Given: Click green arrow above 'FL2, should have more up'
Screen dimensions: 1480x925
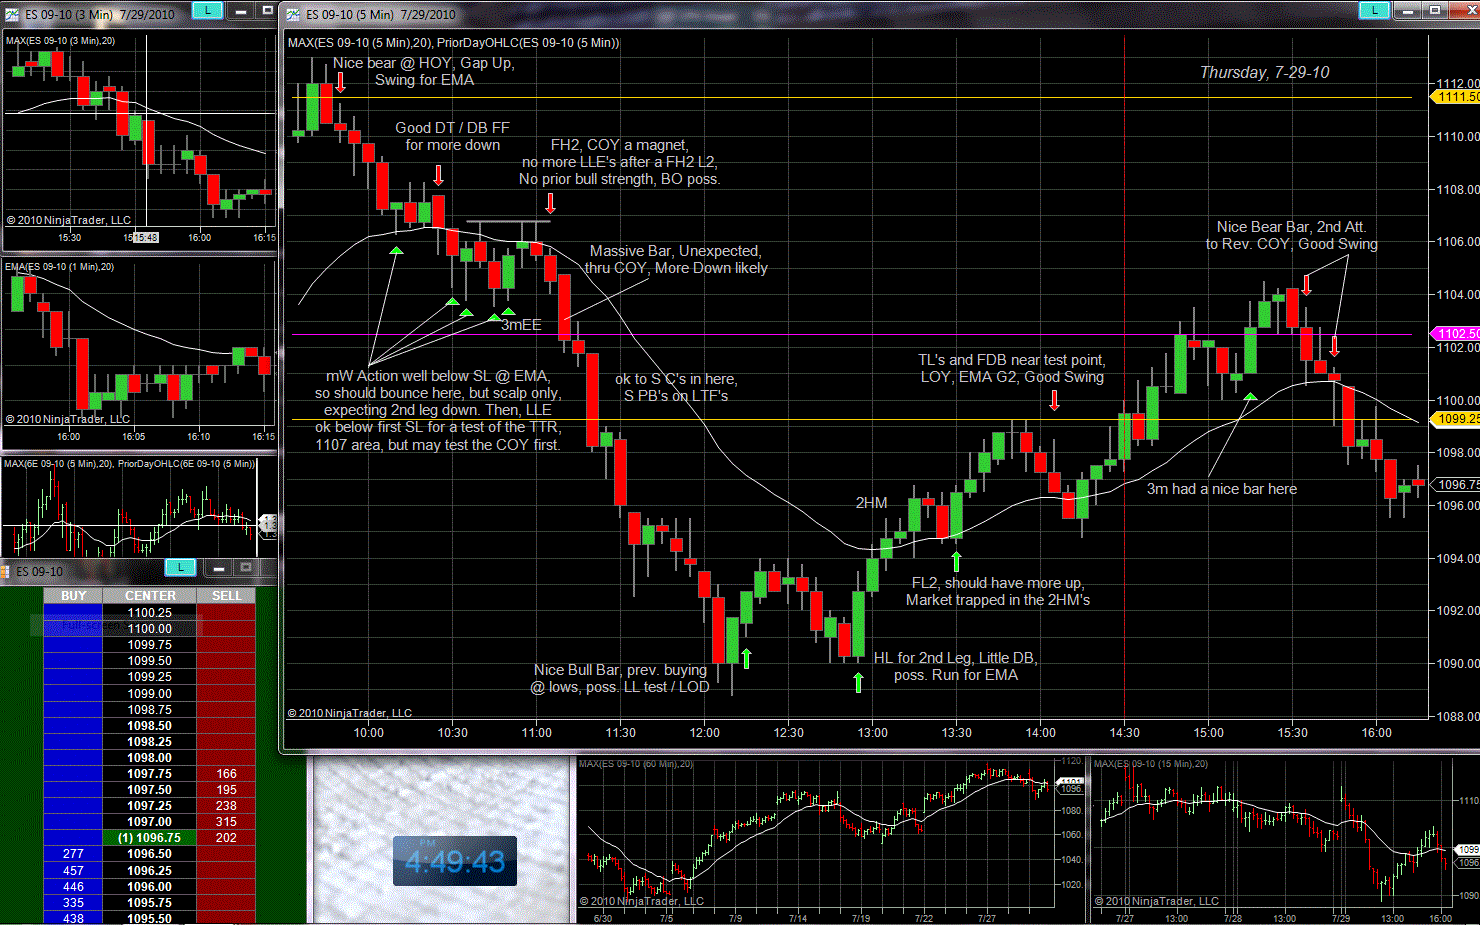Looking at the screenshot, I should pos(956,561).
